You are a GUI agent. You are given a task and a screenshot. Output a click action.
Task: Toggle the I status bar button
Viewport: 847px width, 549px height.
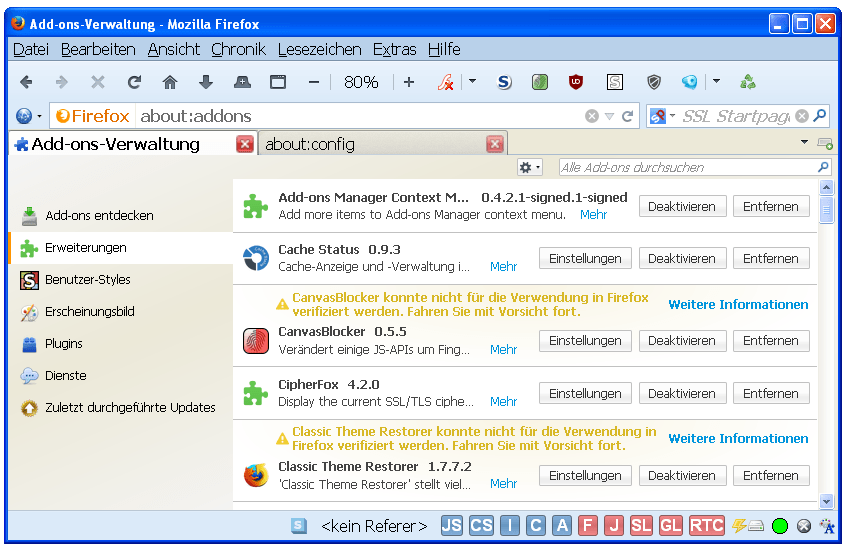pos(509,526)
